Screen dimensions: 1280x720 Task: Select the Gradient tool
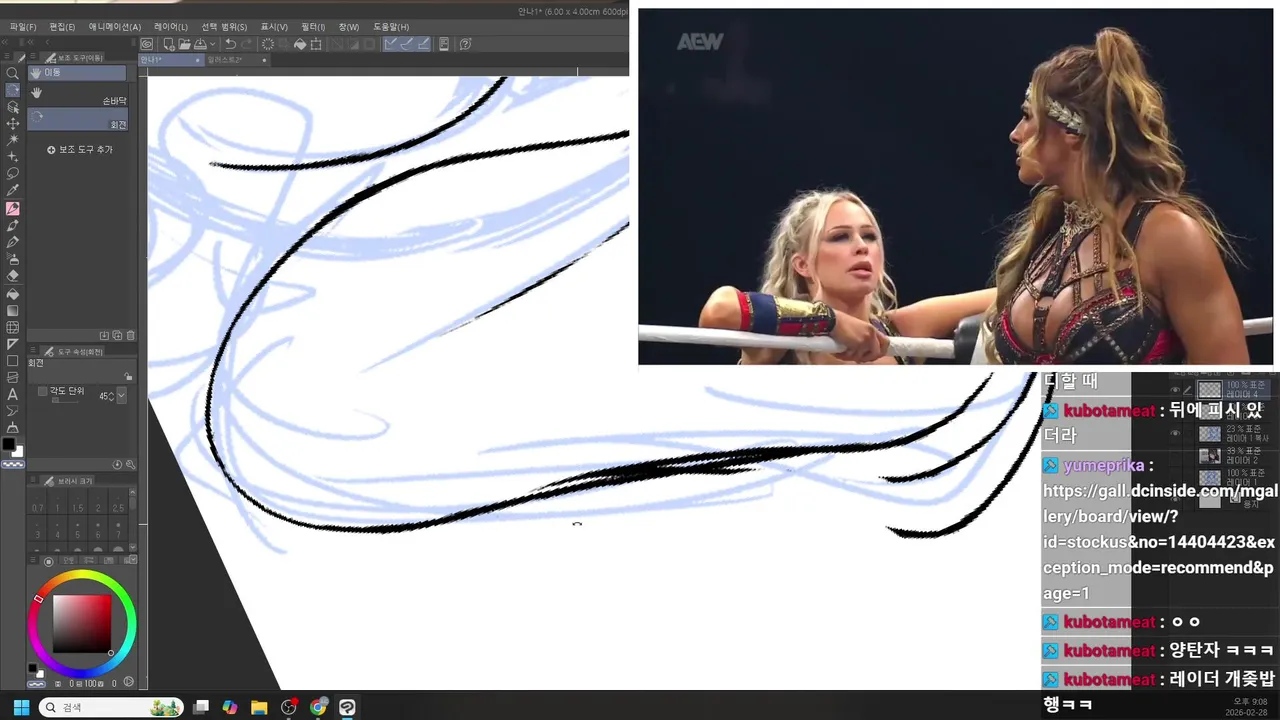click(x=13, y=310)
